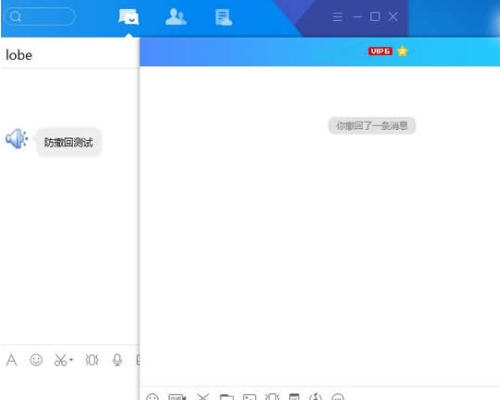Image resolution: width=500 pixels, height=400 pixels.
Task: Click the GIF icon in the right chat's bottom toolbar
Action: [177, 397]
